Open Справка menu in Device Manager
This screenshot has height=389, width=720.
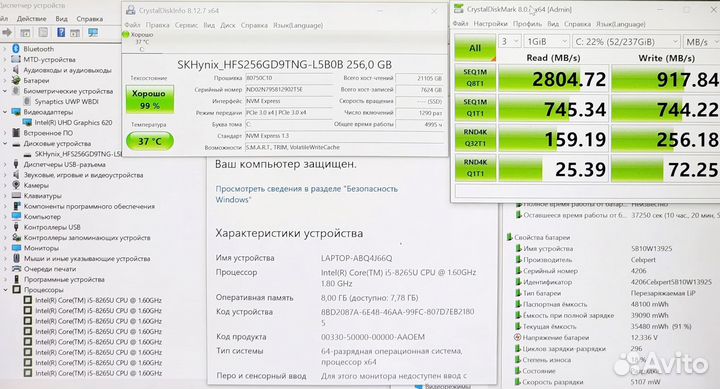coord(90,19)
